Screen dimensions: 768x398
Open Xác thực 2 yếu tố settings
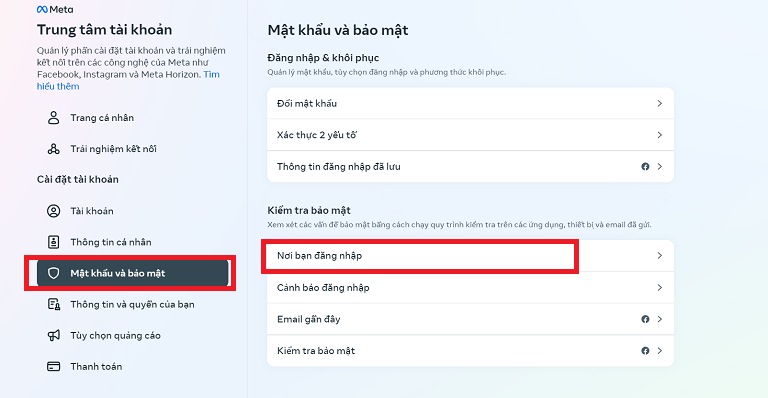[x=470, y=135]
